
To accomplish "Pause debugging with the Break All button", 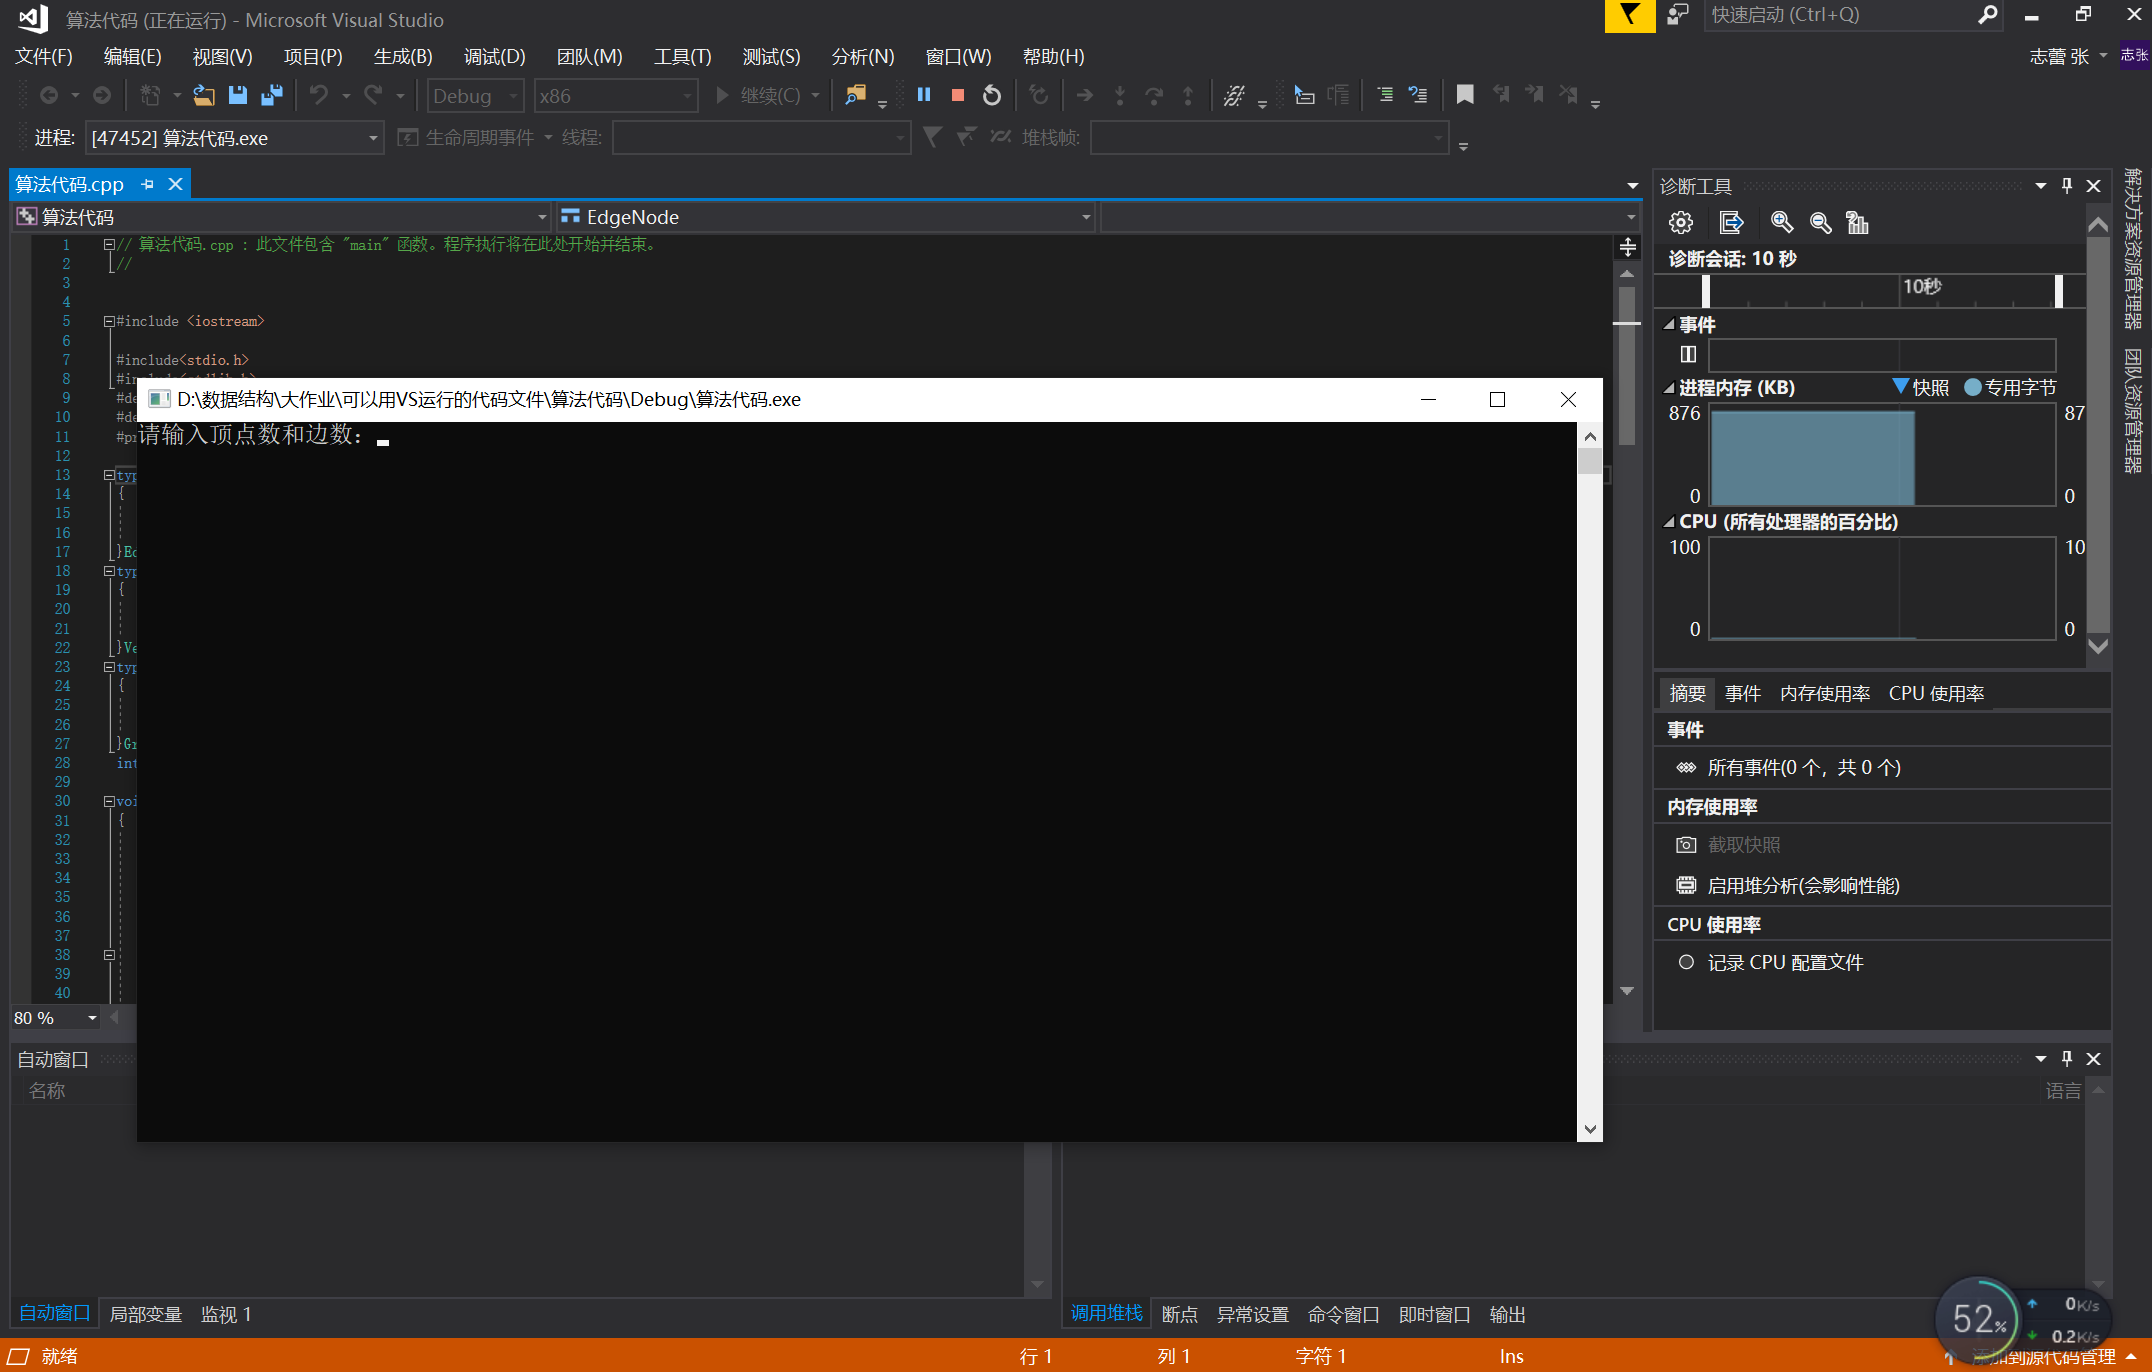I will (924, 95).
